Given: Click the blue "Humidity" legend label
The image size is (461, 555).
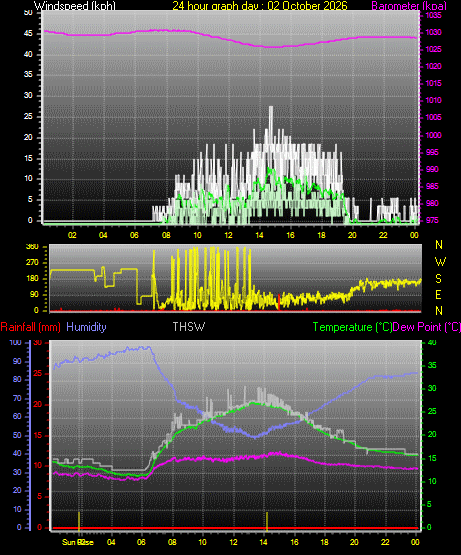Looking at the screenshot, I should [86, 327].
